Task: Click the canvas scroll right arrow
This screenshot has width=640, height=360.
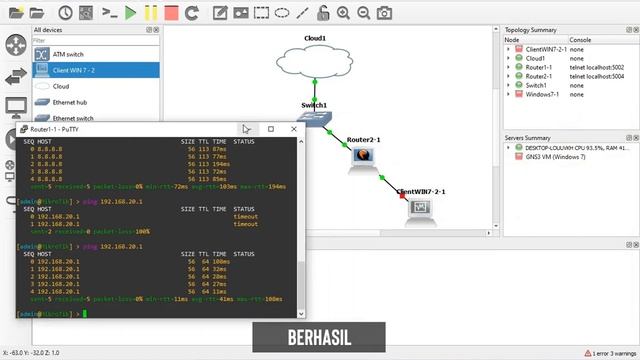Action: 489,233
